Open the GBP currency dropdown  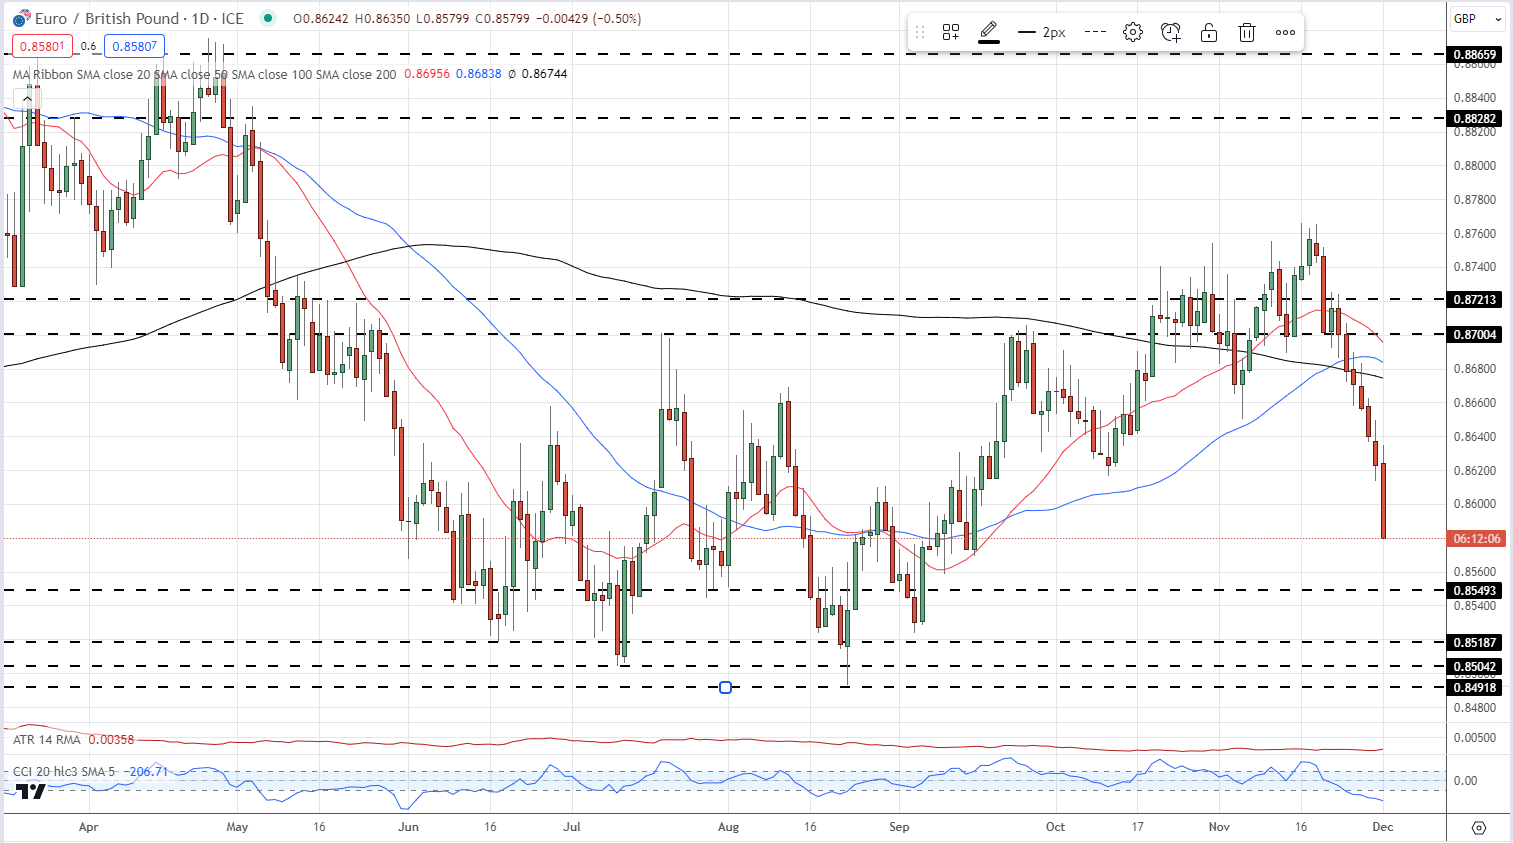(x=1478, y=18)
